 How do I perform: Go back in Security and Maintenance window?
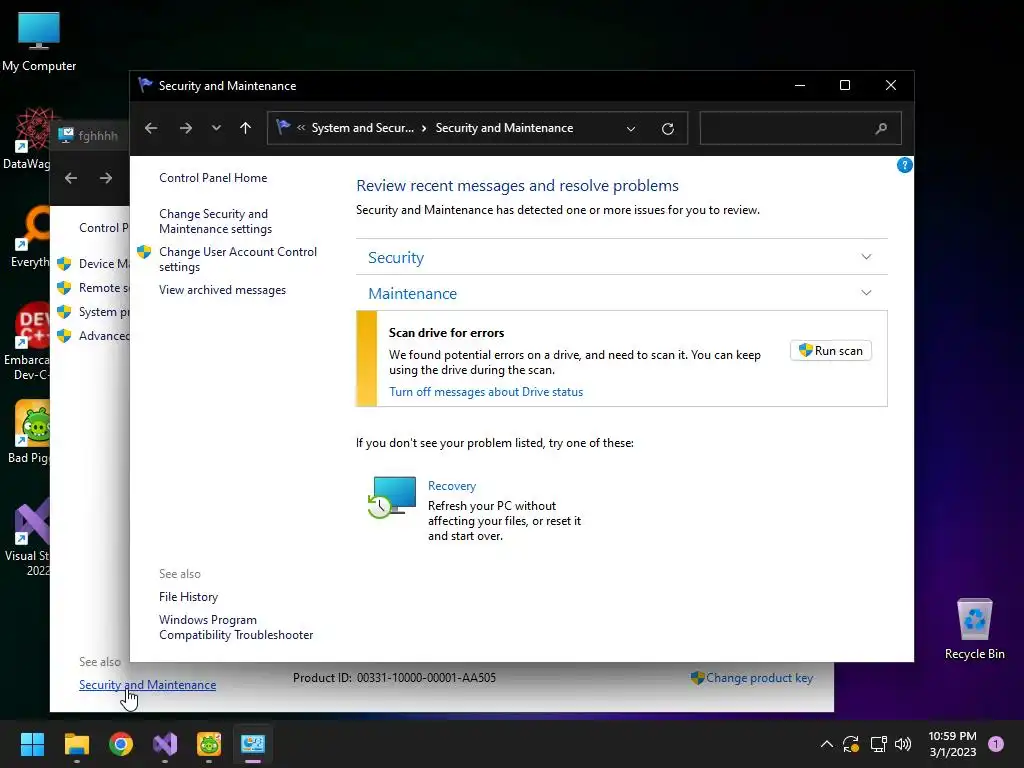[x=151, y=128]
